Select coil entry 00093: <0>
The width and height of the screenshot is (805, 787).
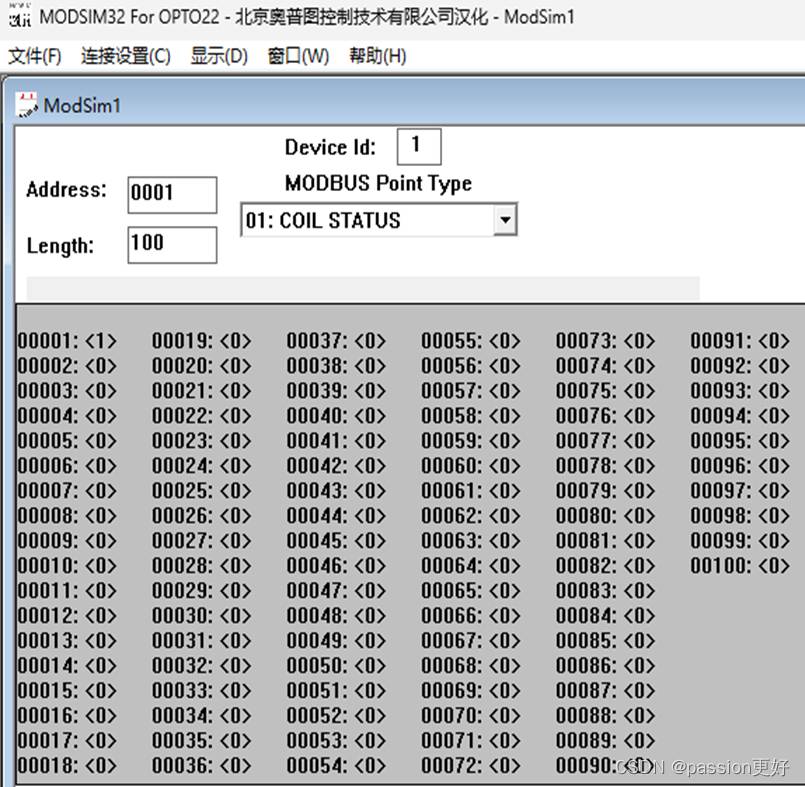[740, 391]
